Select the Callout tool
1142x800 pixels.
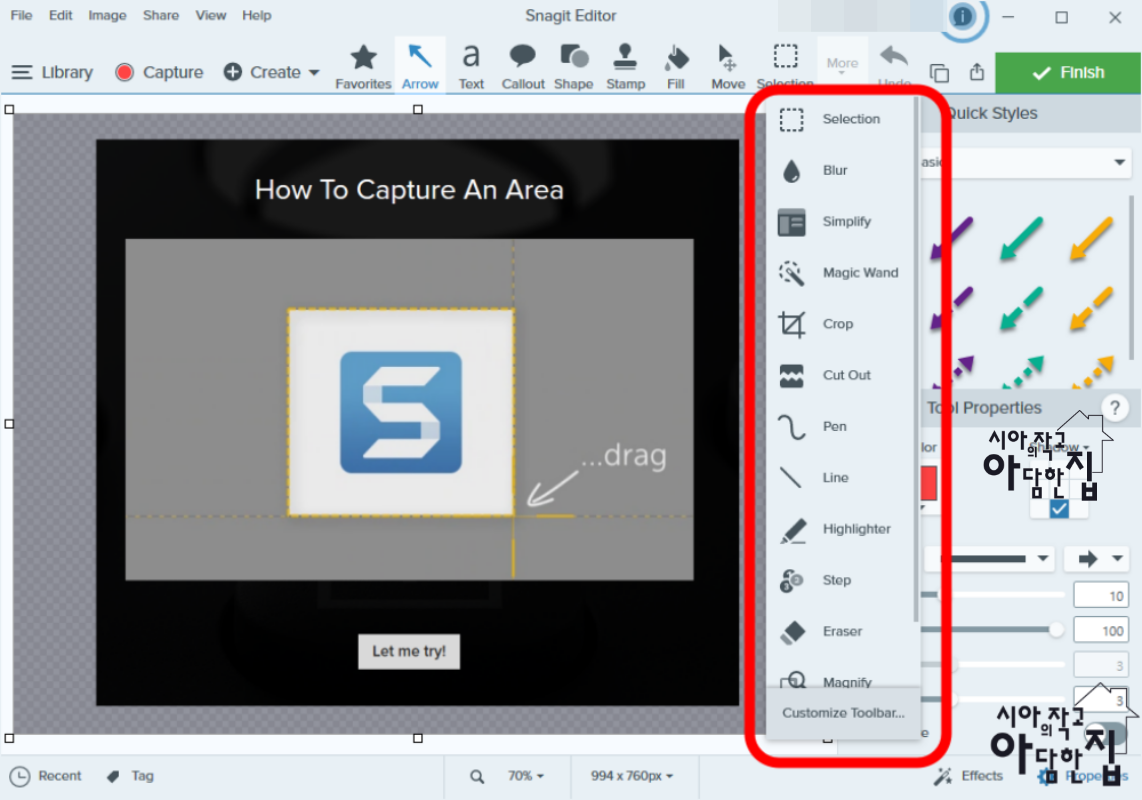click(522, 67)
